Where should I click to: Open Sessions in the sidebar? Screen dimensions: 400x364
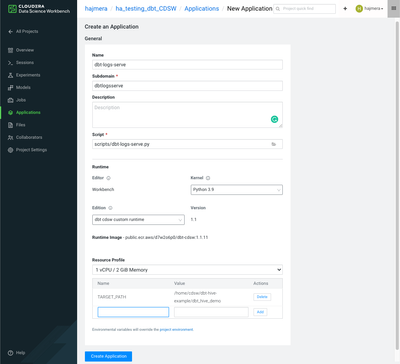(x=25, y=63)
